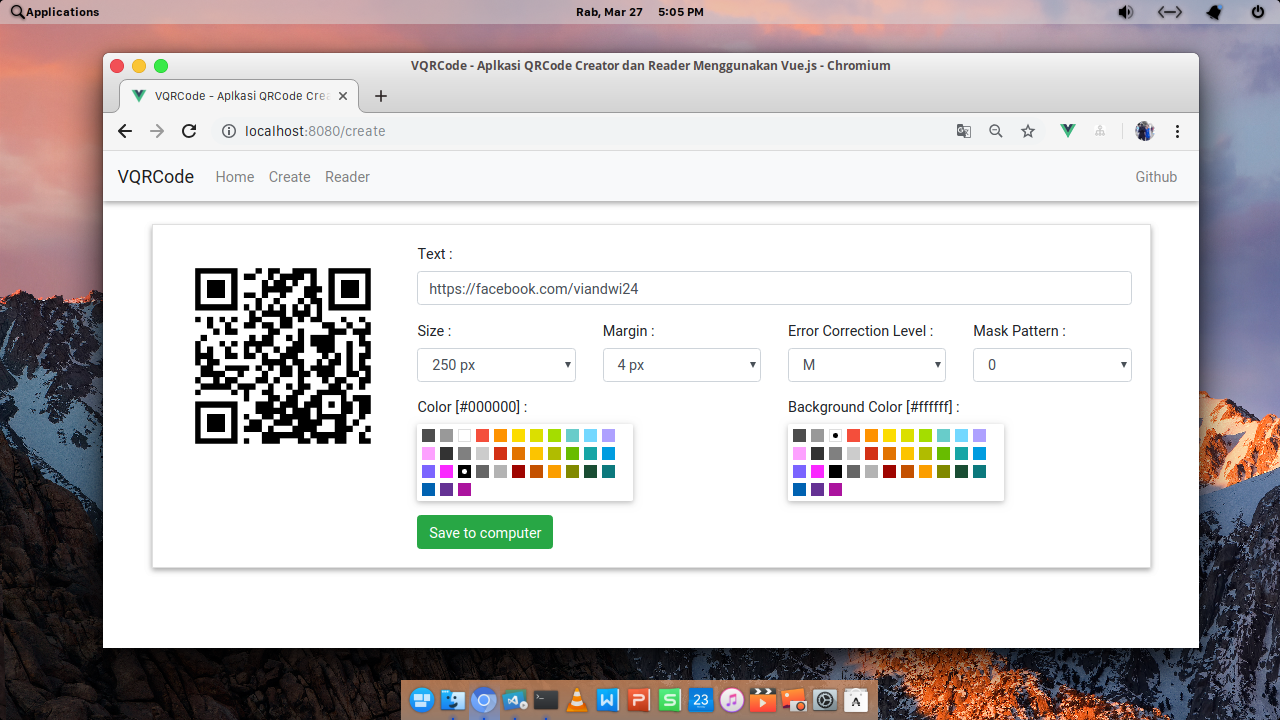Open the Google Translate page icon
Viewport: 1280px width, 720px height.
point(964,131)
